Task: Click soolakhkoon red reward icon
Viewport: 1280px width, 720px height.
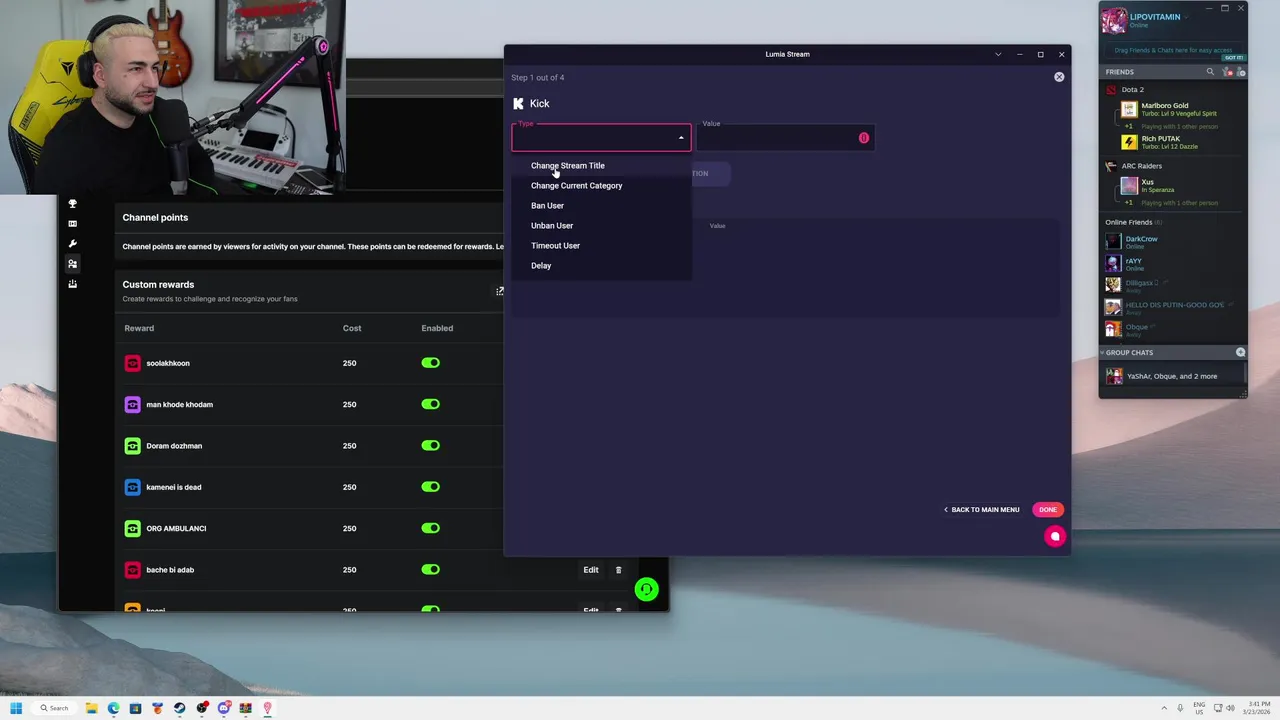Action: point(132,363)
